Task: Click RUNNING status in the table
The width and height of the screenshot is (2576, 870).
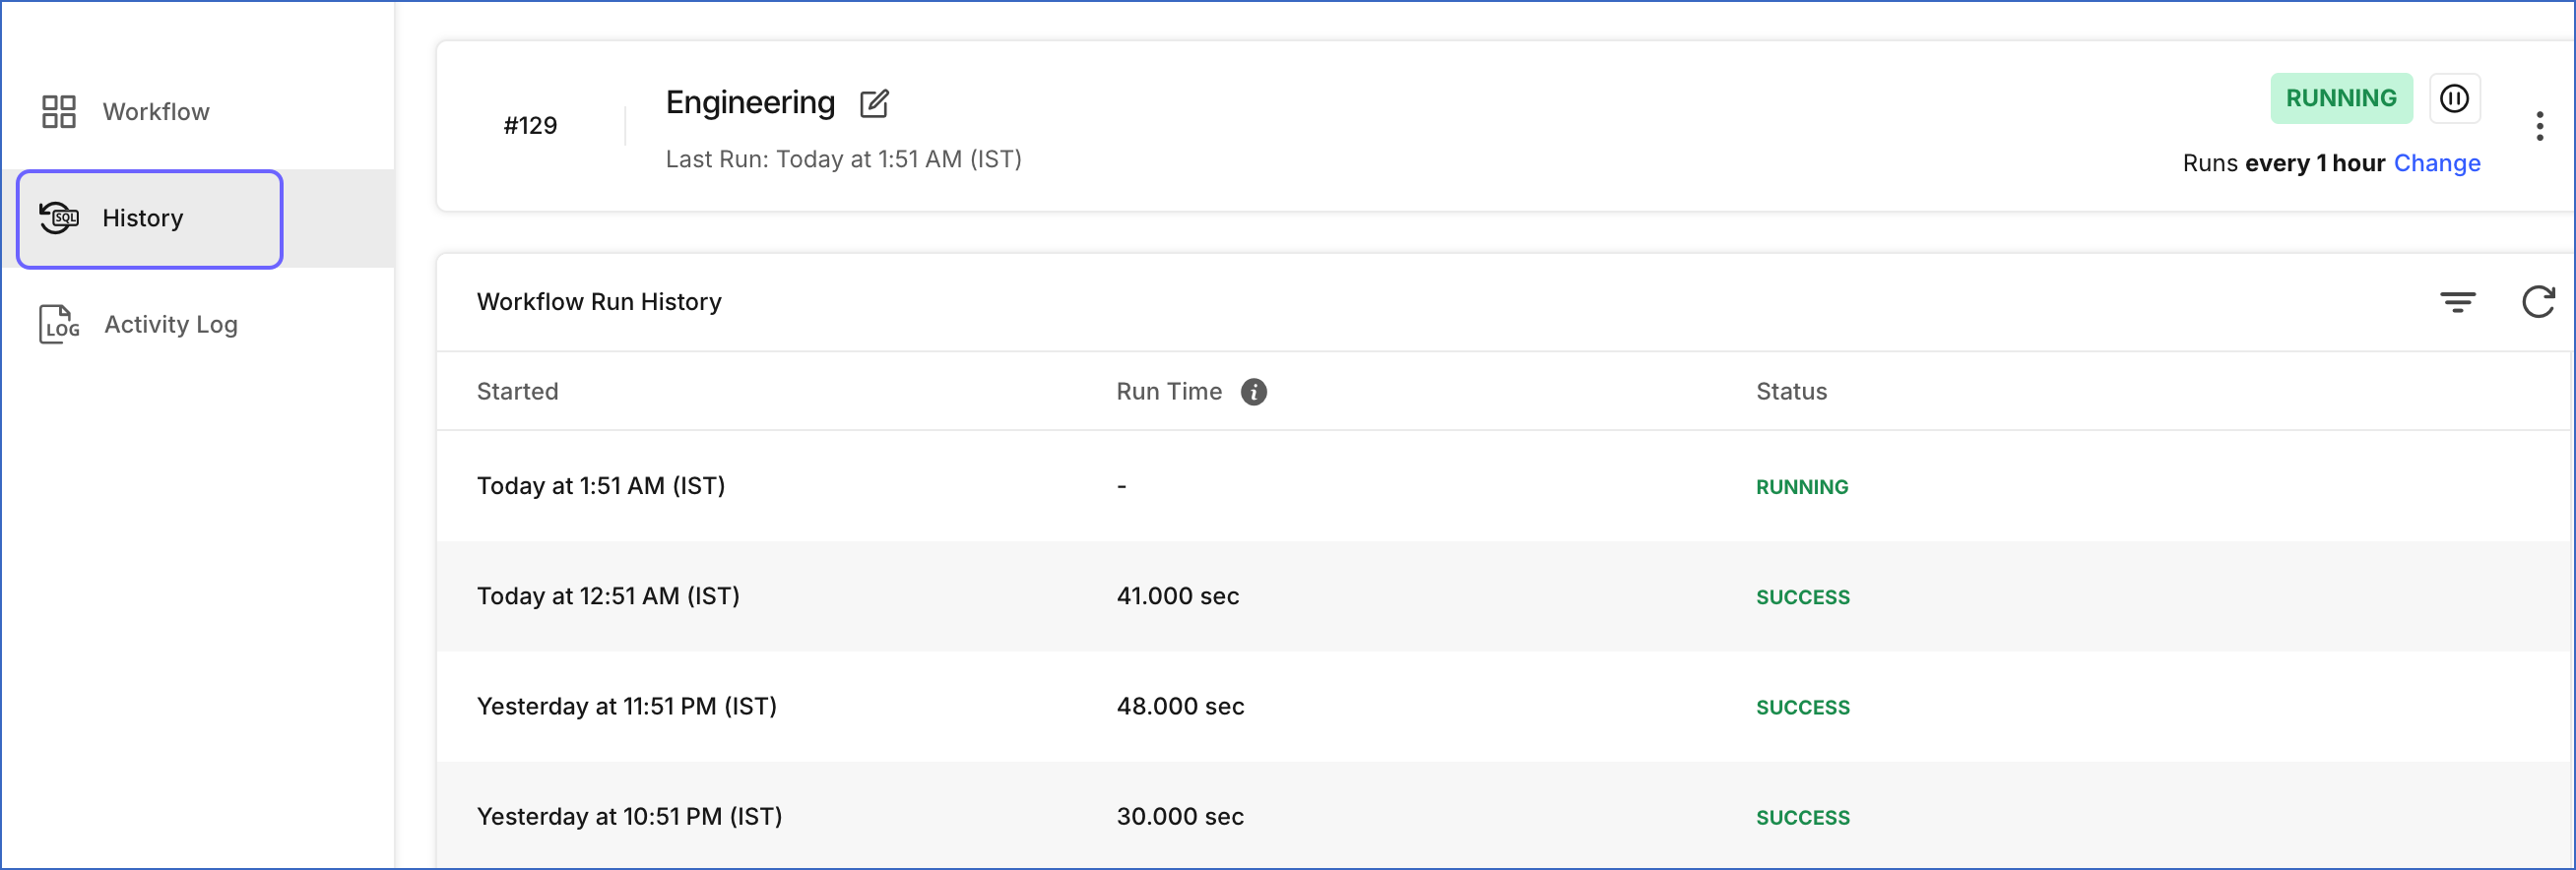Action: 1802,487
